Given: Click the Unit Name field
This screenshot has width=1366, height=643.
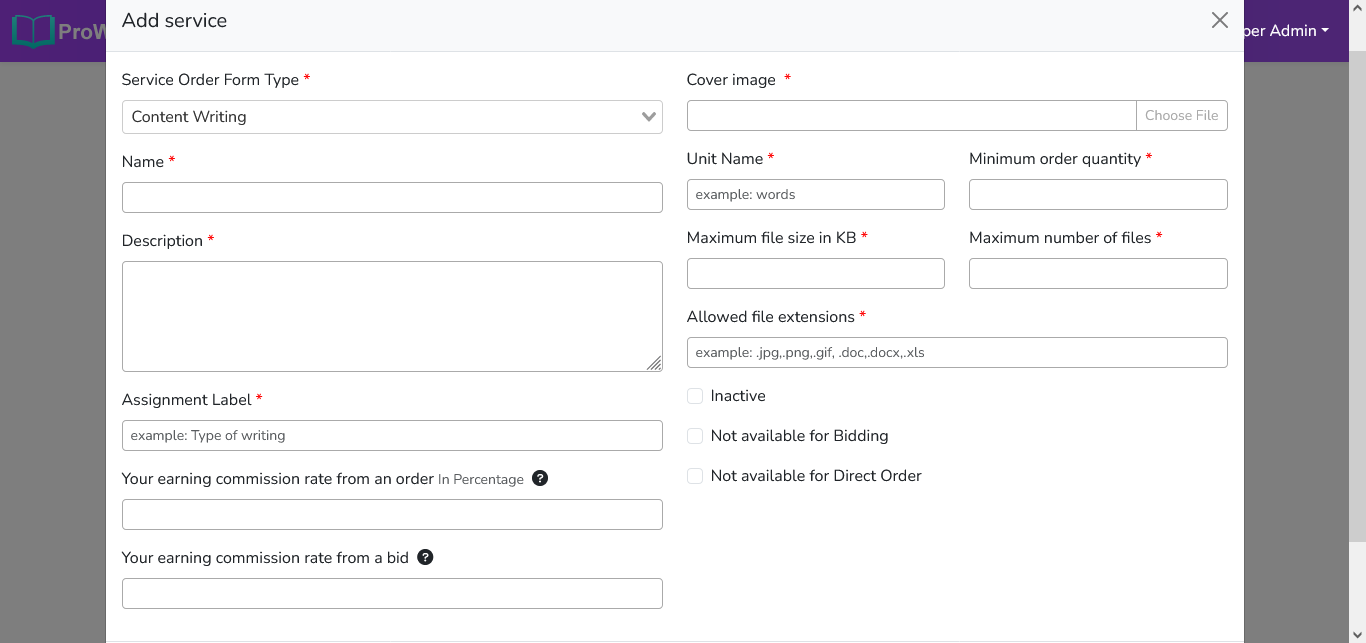Looking at the screenshot, I should pos(815,194).
